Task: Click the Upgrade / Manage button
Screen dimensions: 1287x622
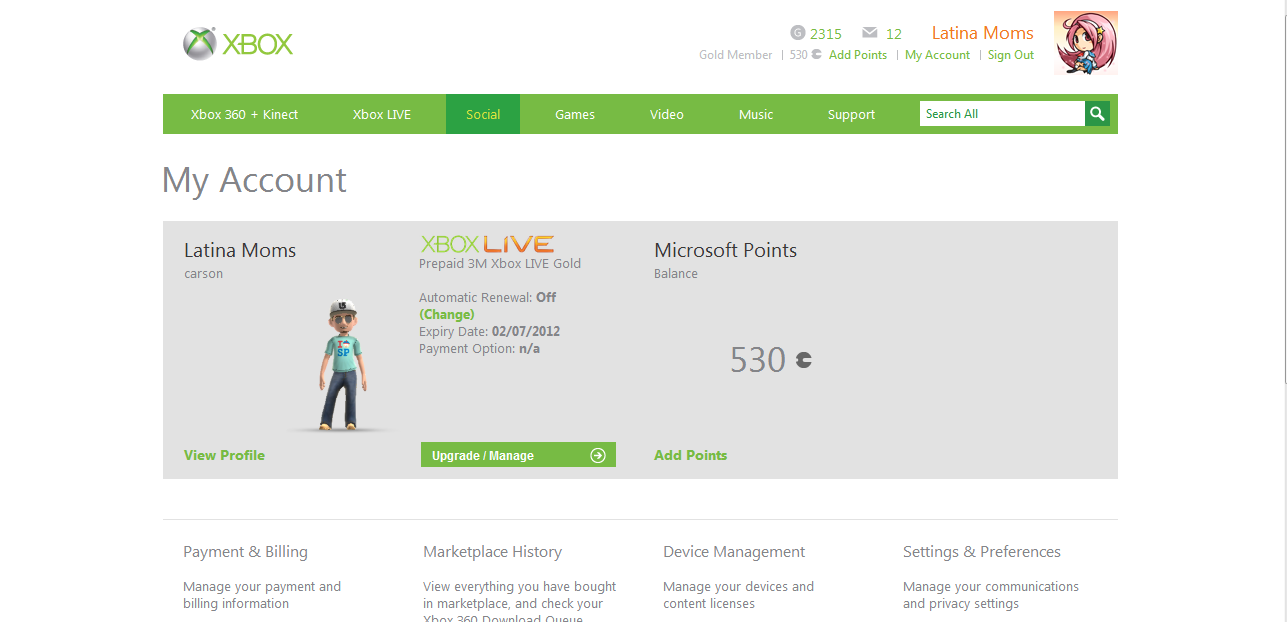Action: pos(518,455)
